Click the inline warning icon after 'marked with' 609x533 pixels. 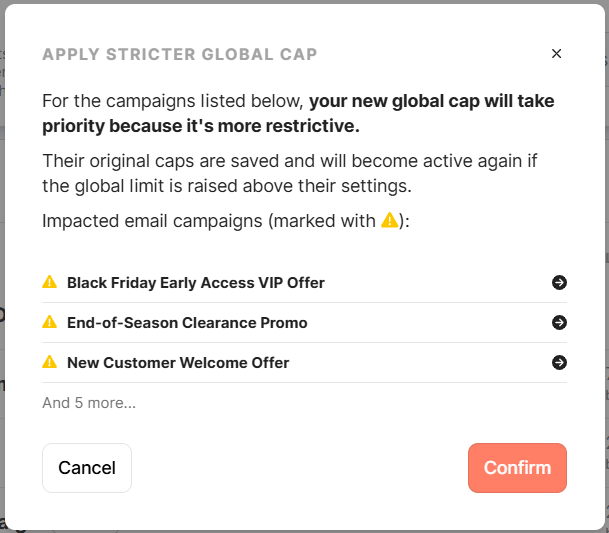(x=390, y=221)
